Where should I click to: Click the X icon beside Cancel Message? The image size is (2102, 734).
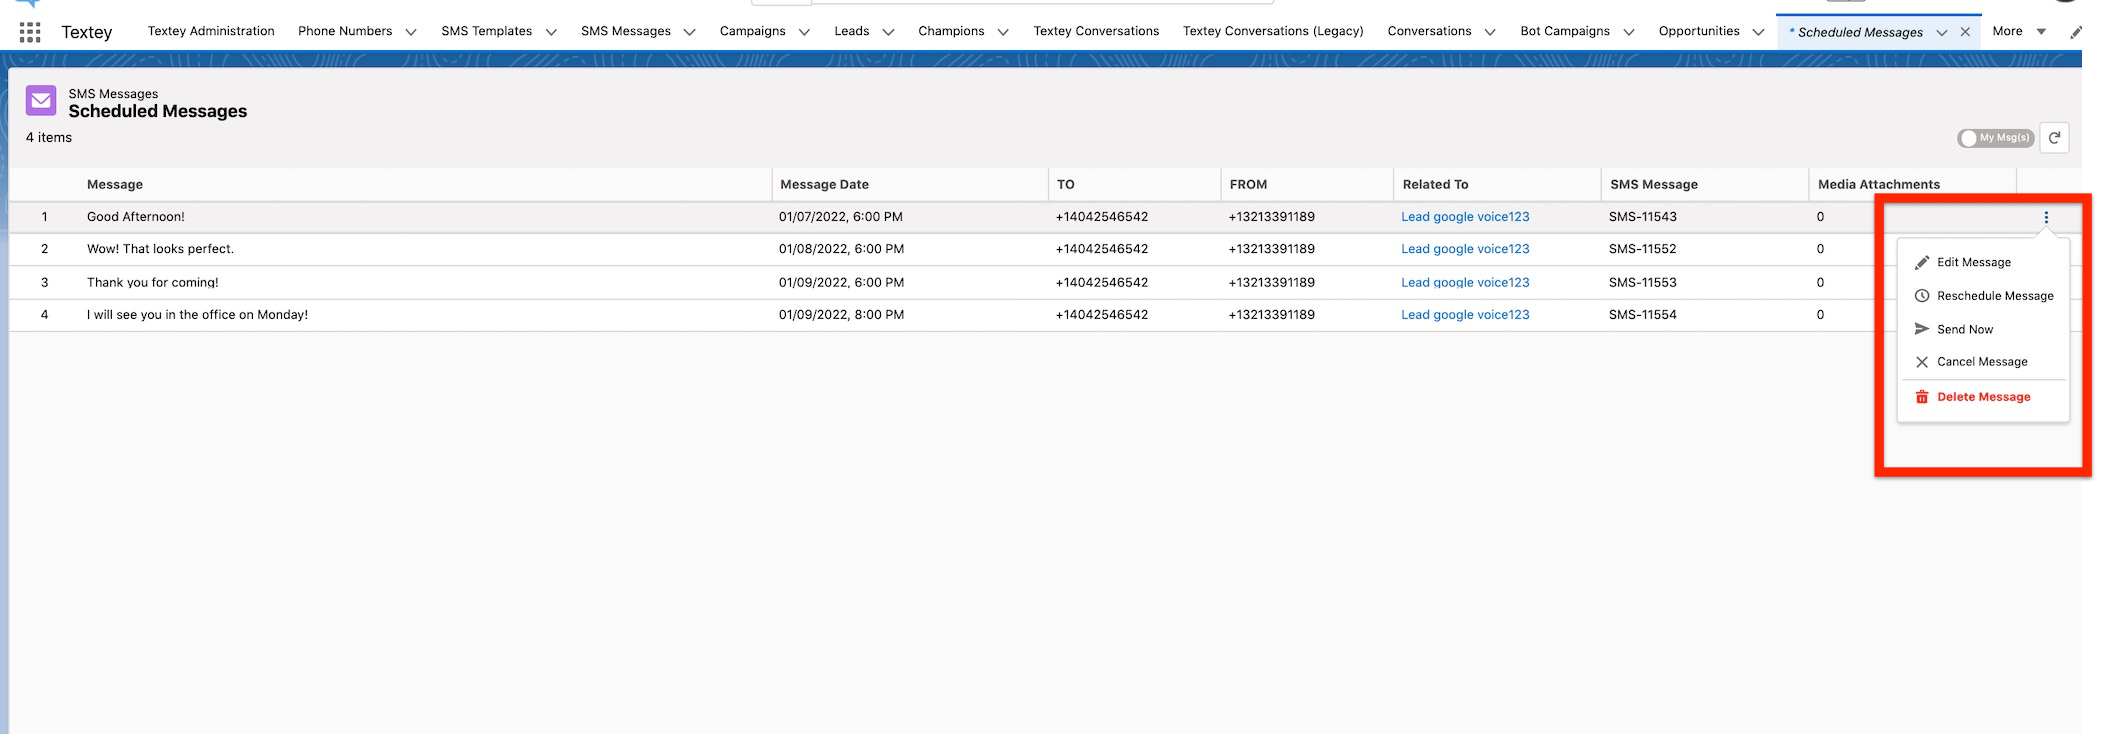click(x=1921, y=362)
